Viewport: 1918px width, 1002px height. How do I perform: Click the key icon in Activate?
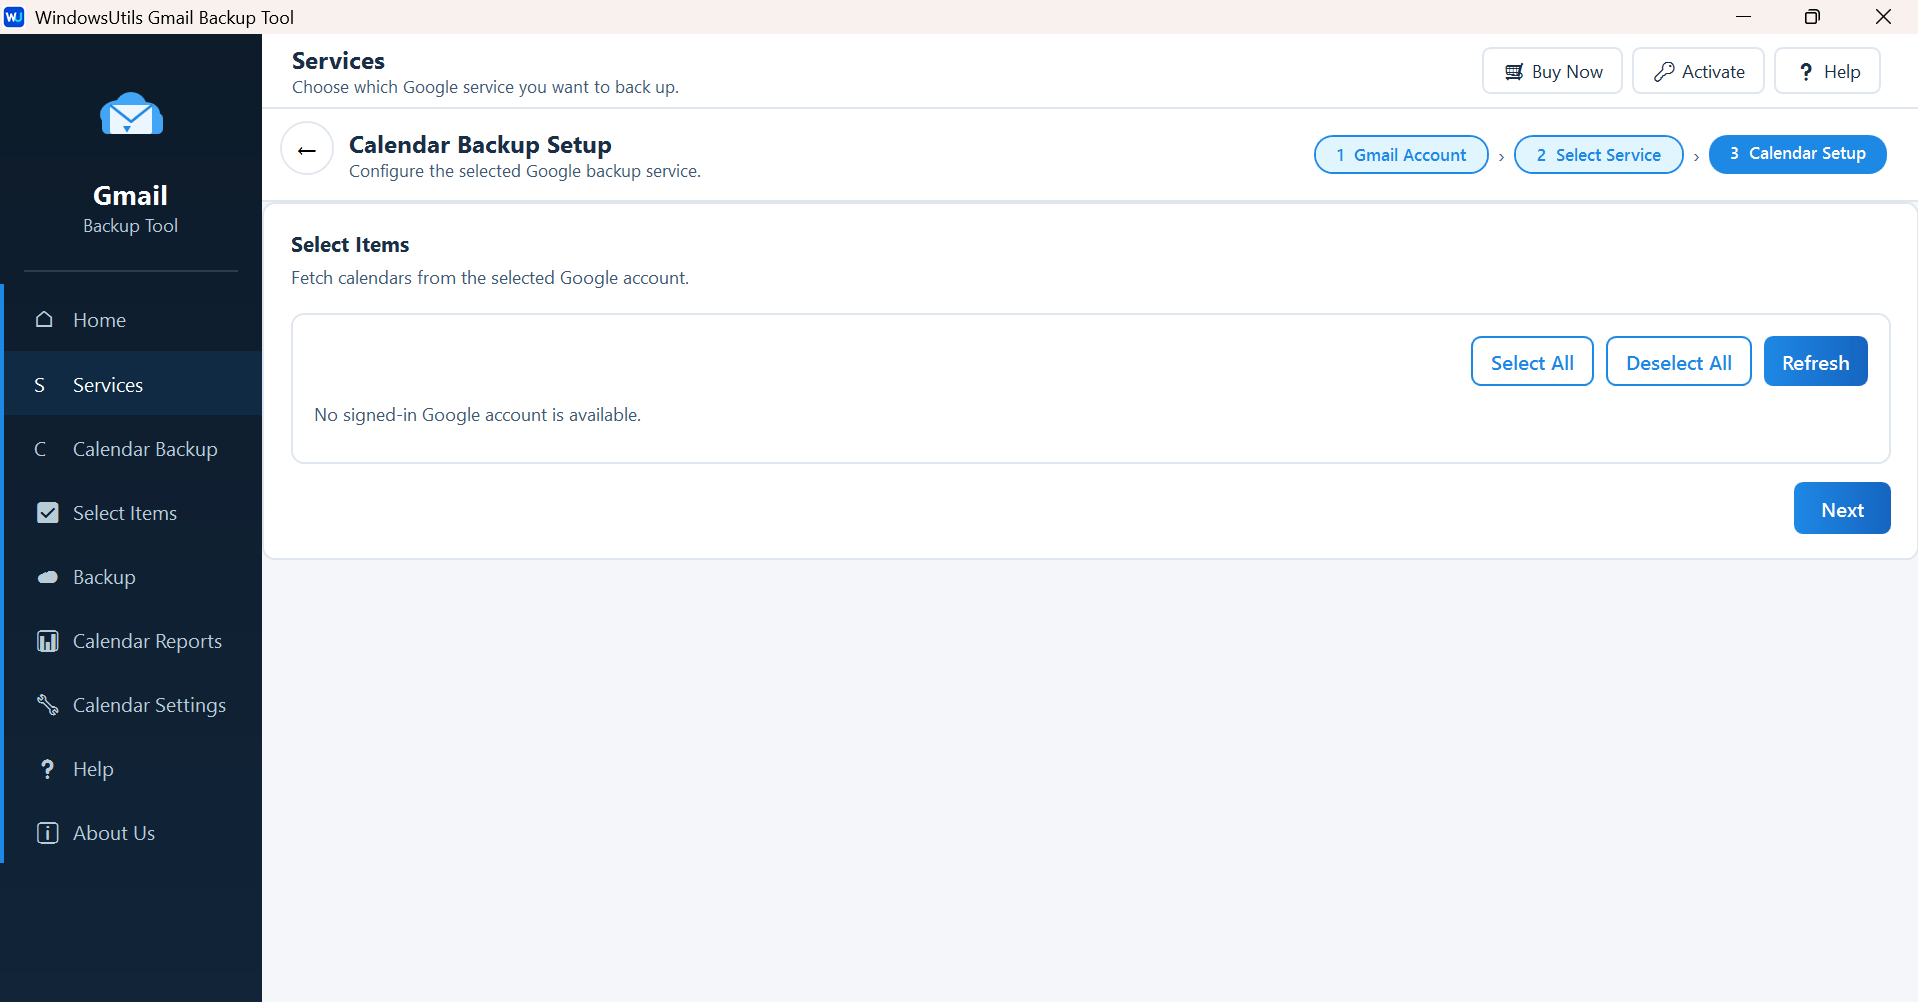point(1664,72)
